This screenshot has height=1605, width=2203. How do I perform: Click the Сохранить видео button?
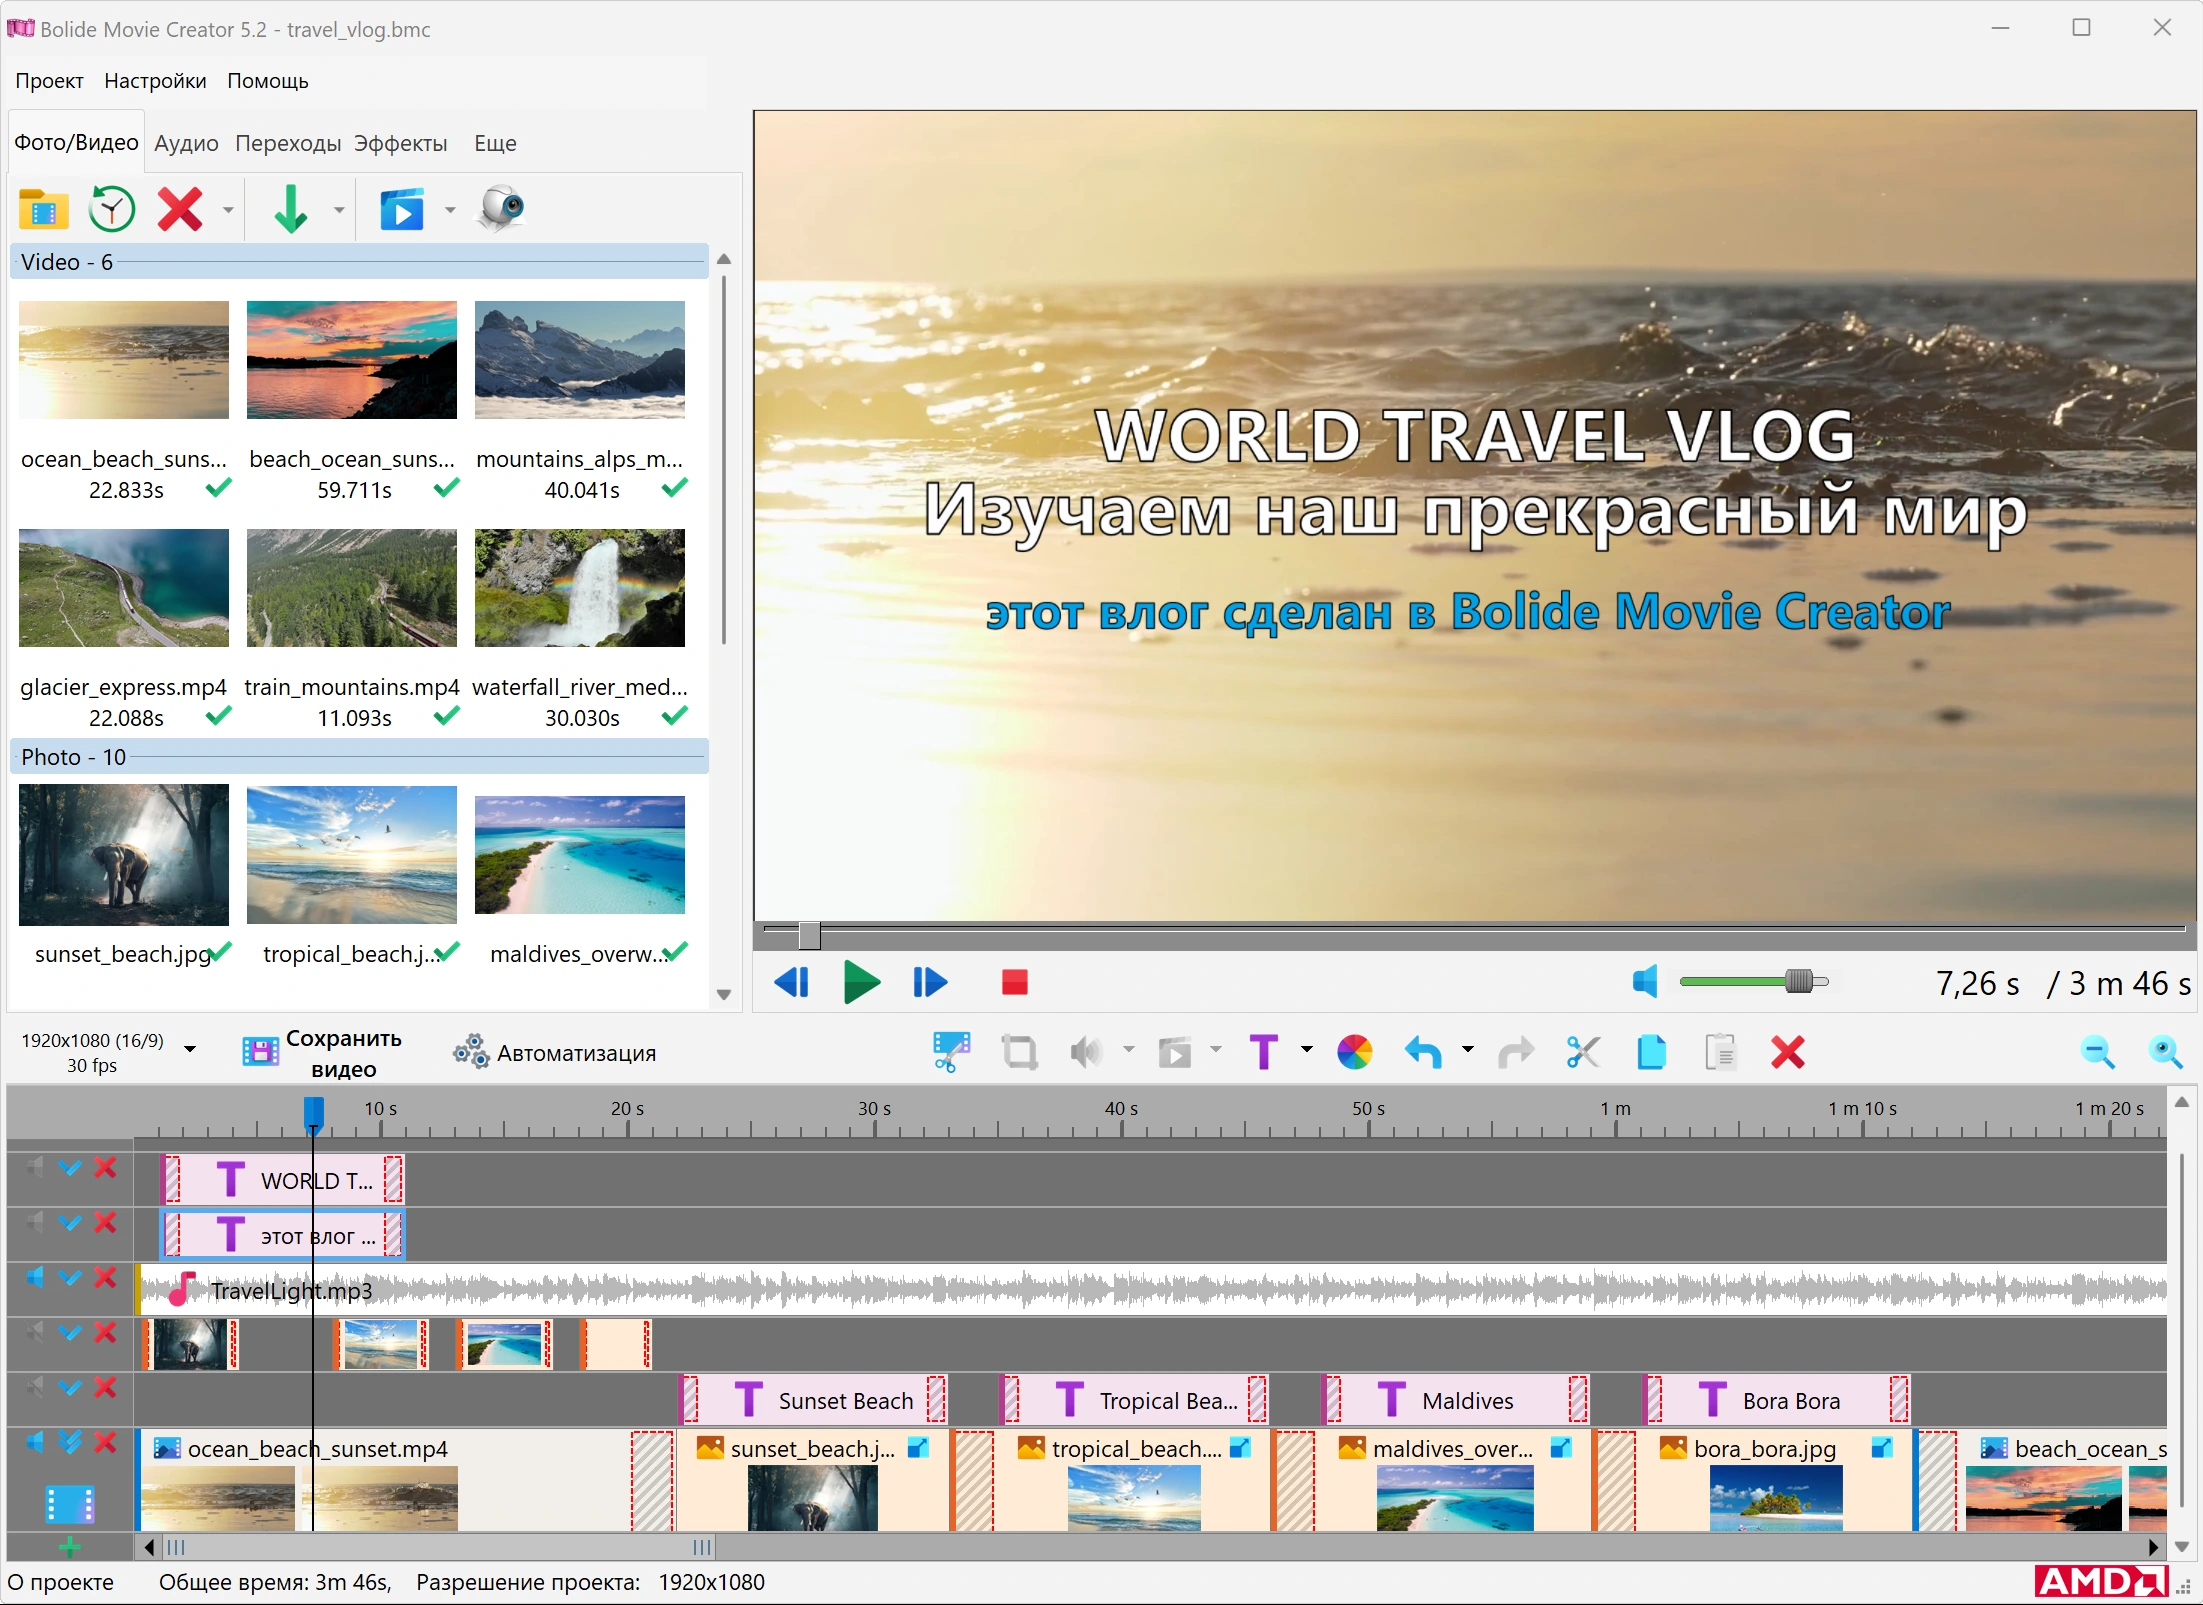[322, 1053]
